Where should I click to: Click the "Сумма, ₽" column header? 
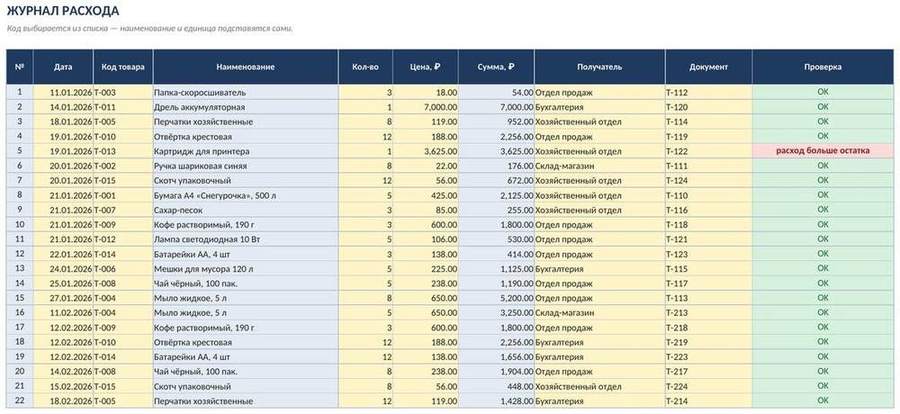496,67
